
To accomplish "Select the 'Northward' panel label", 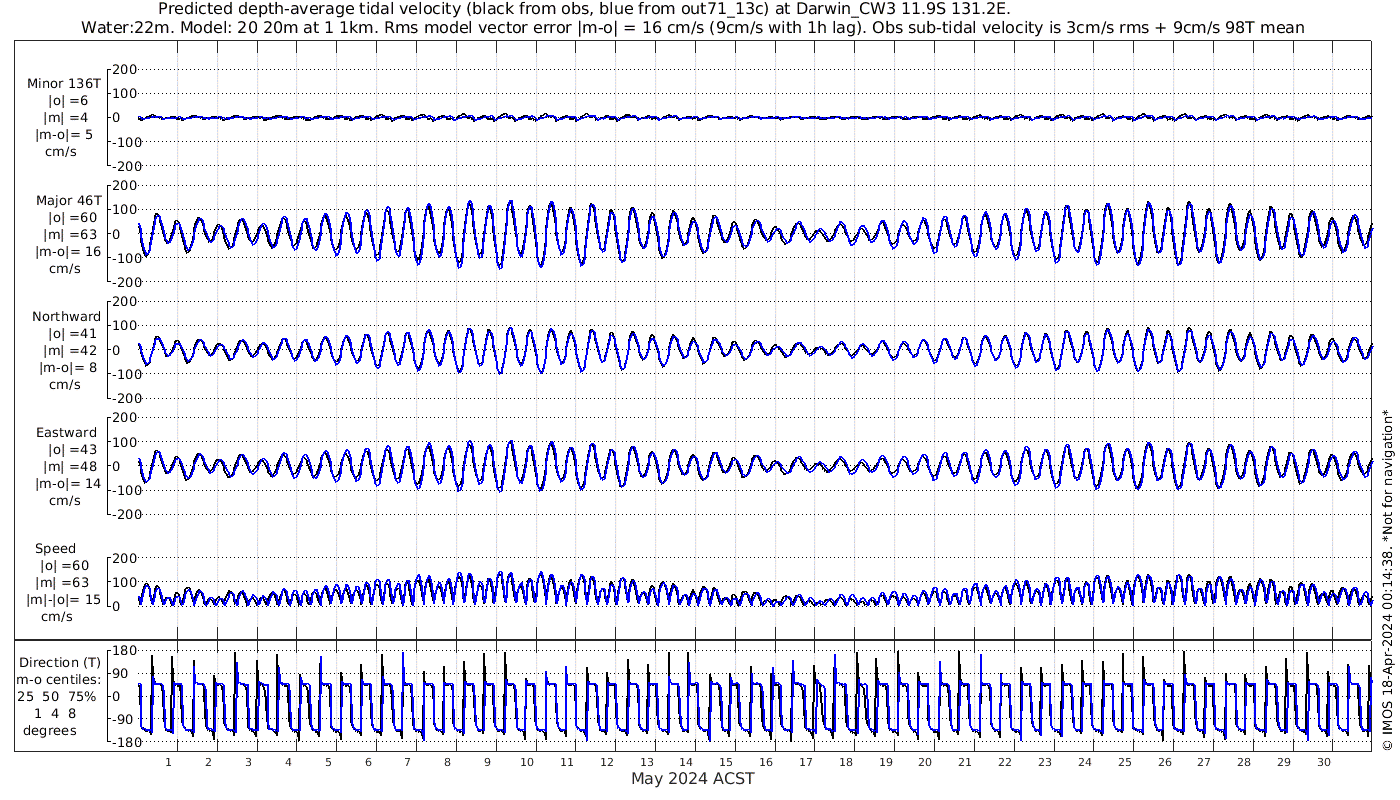I will point(67,317).
